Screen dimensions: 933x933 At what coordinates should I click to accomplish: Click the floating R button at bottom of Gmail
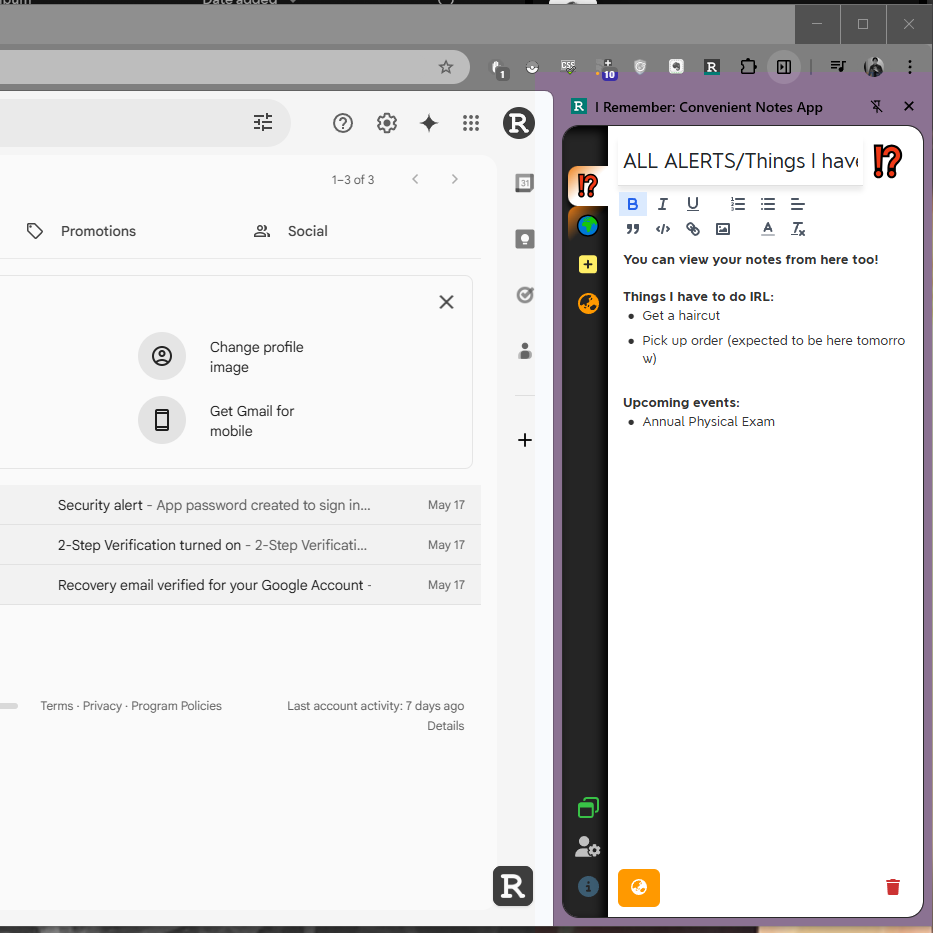point(512,886)
